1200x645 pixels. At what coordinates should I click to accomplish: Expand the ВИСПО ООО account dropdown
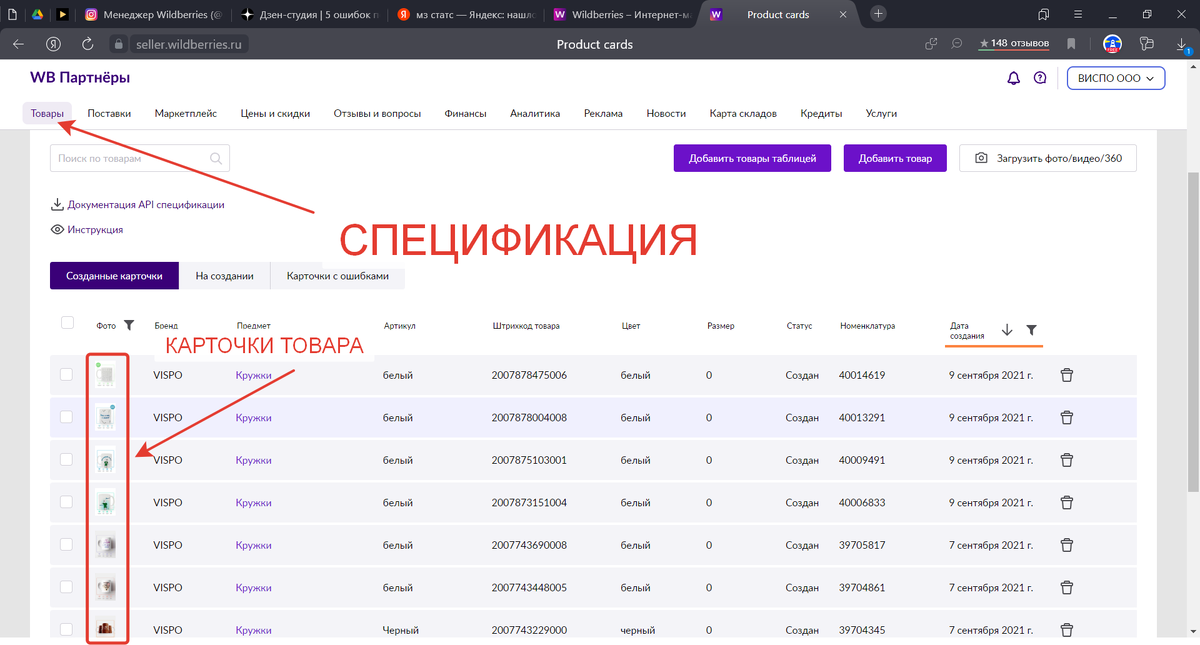click(1116, 78)
